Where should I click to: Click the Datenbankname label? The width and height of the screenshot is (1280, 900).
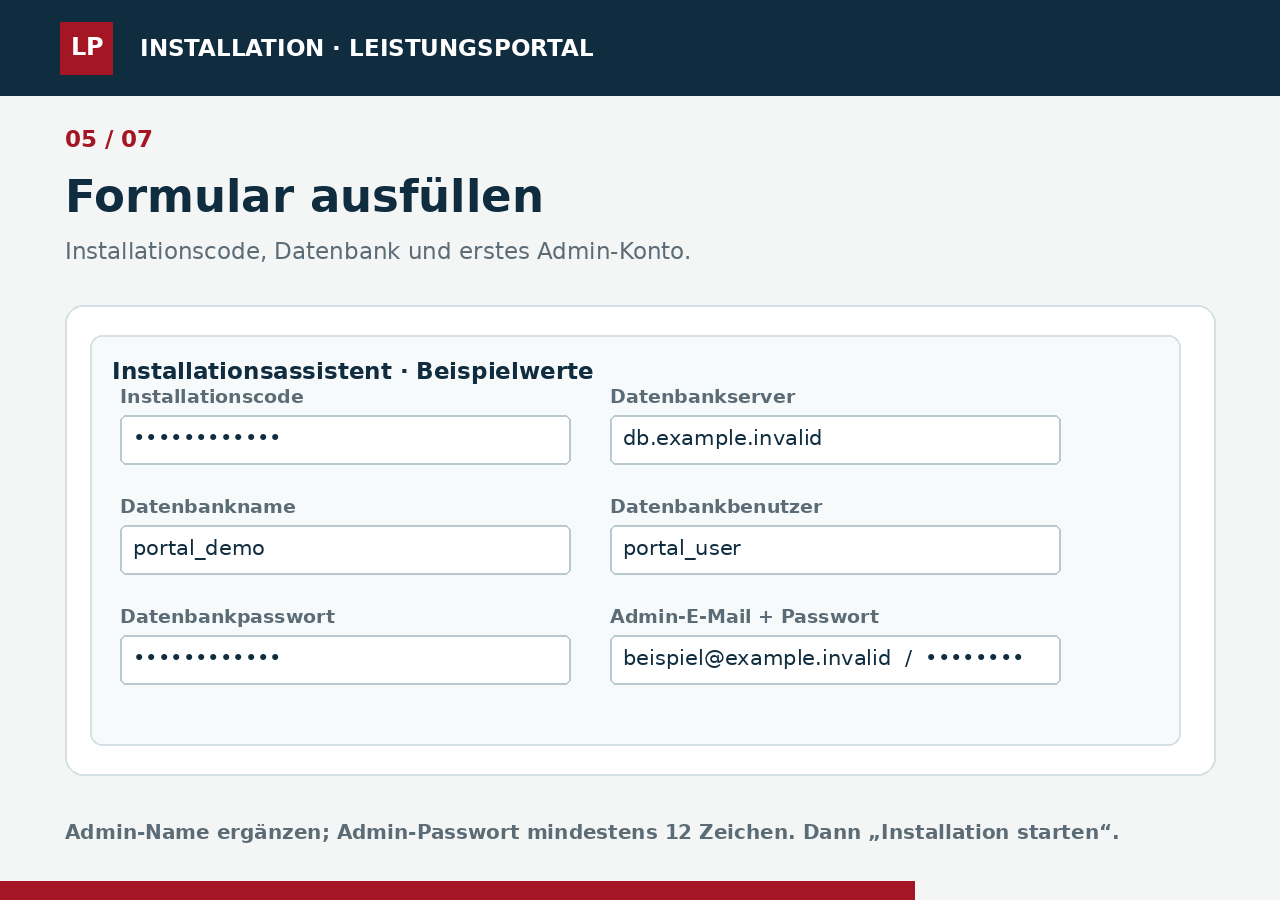208,507
